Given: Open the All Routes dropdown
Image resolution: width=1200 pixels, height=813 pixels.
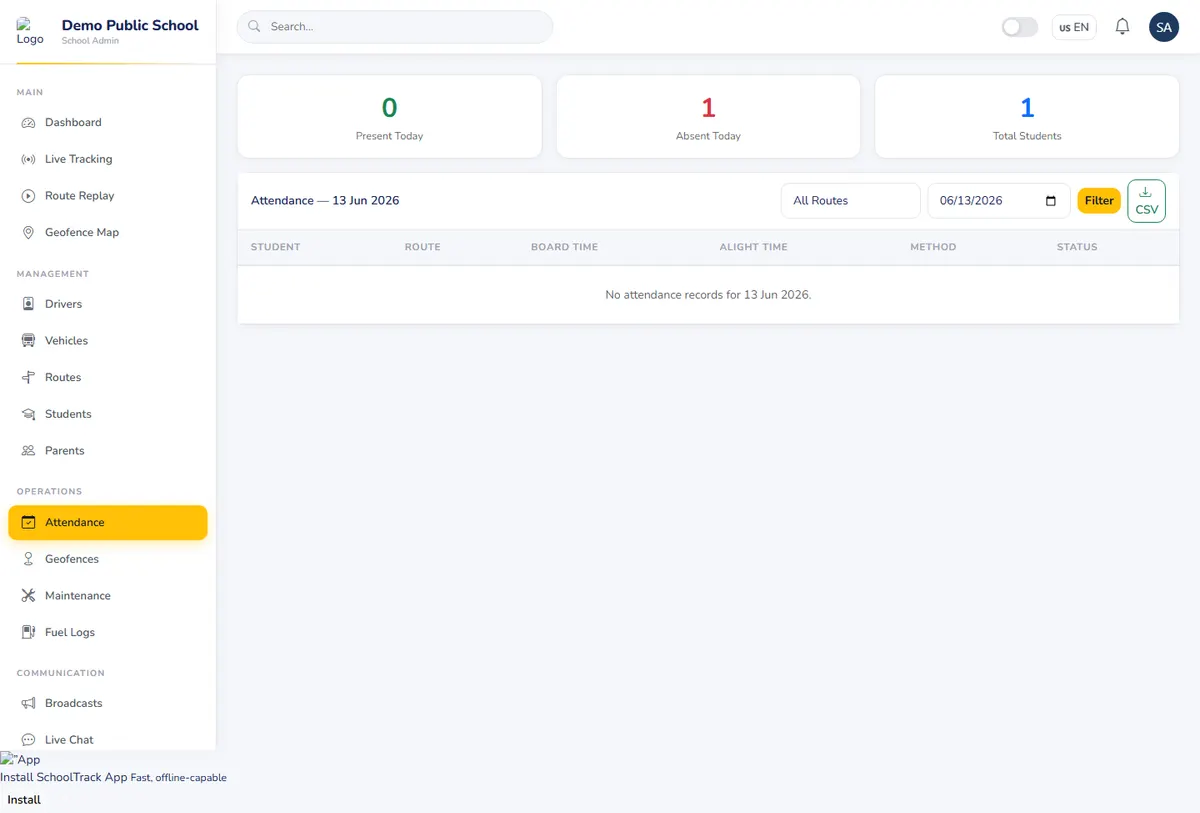Looking at the screenshot, I should click(851, 201).
